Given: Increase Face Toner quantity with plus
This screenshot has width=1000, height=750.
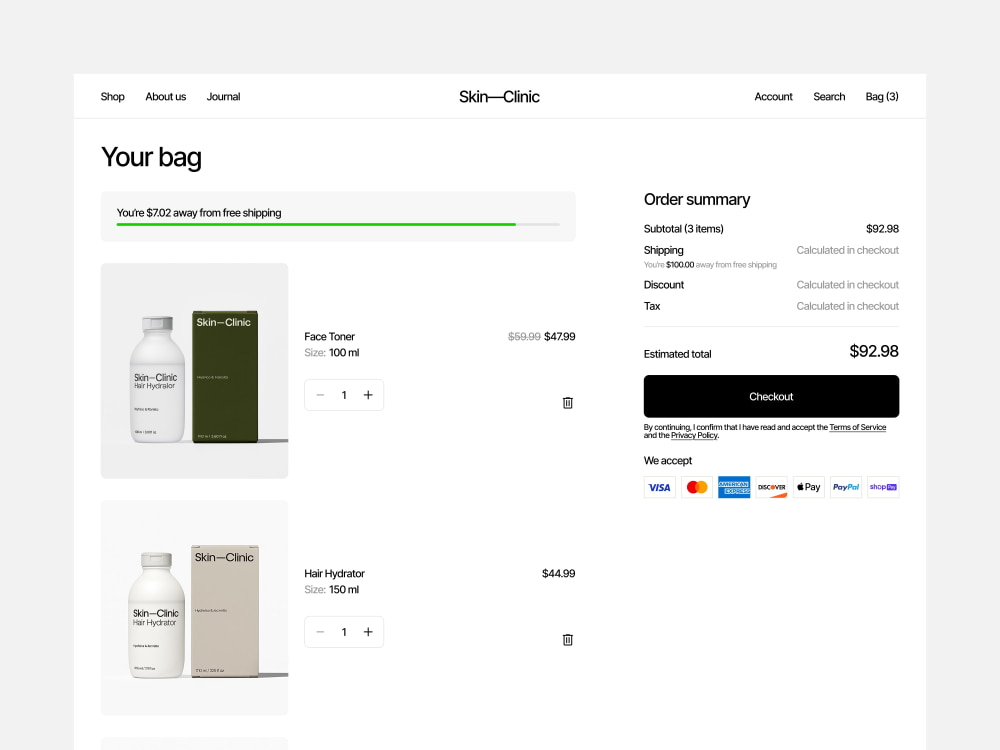Looking at the screenshot, I should (x=368, y=395).
